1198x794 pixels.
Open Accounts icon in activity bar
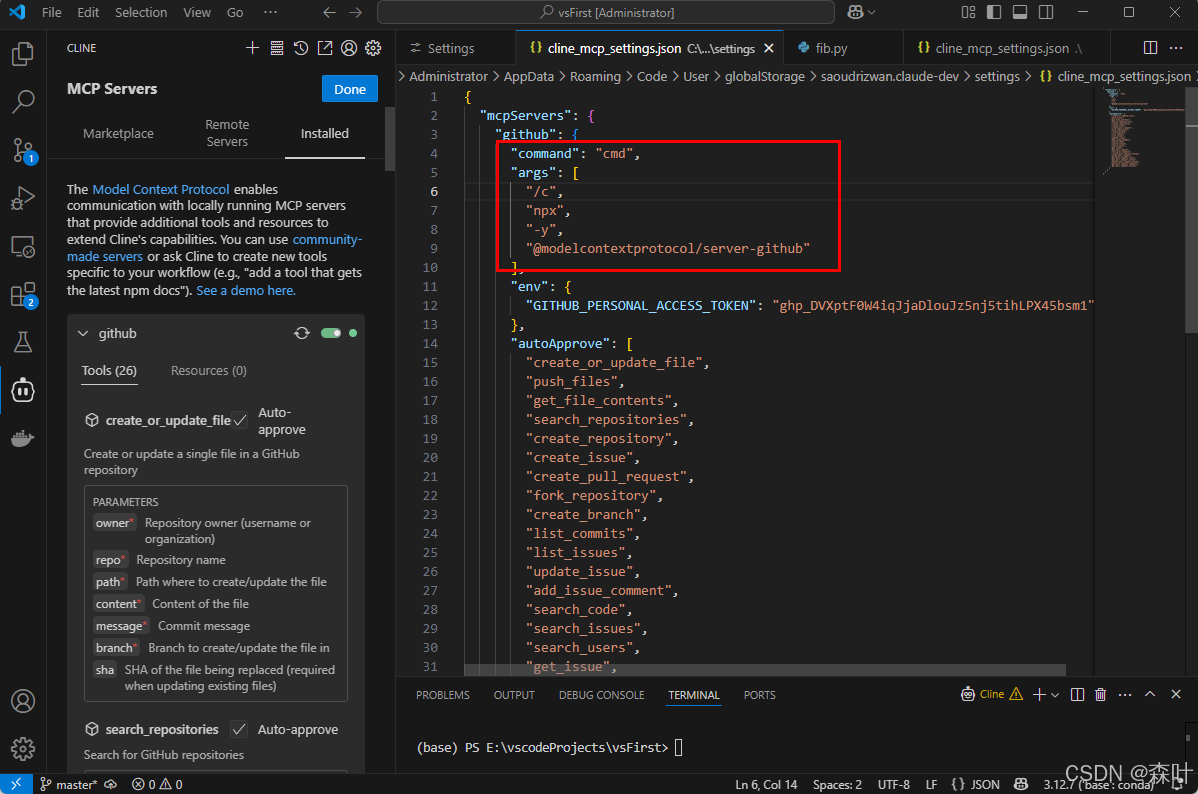(x=23, y=701)
